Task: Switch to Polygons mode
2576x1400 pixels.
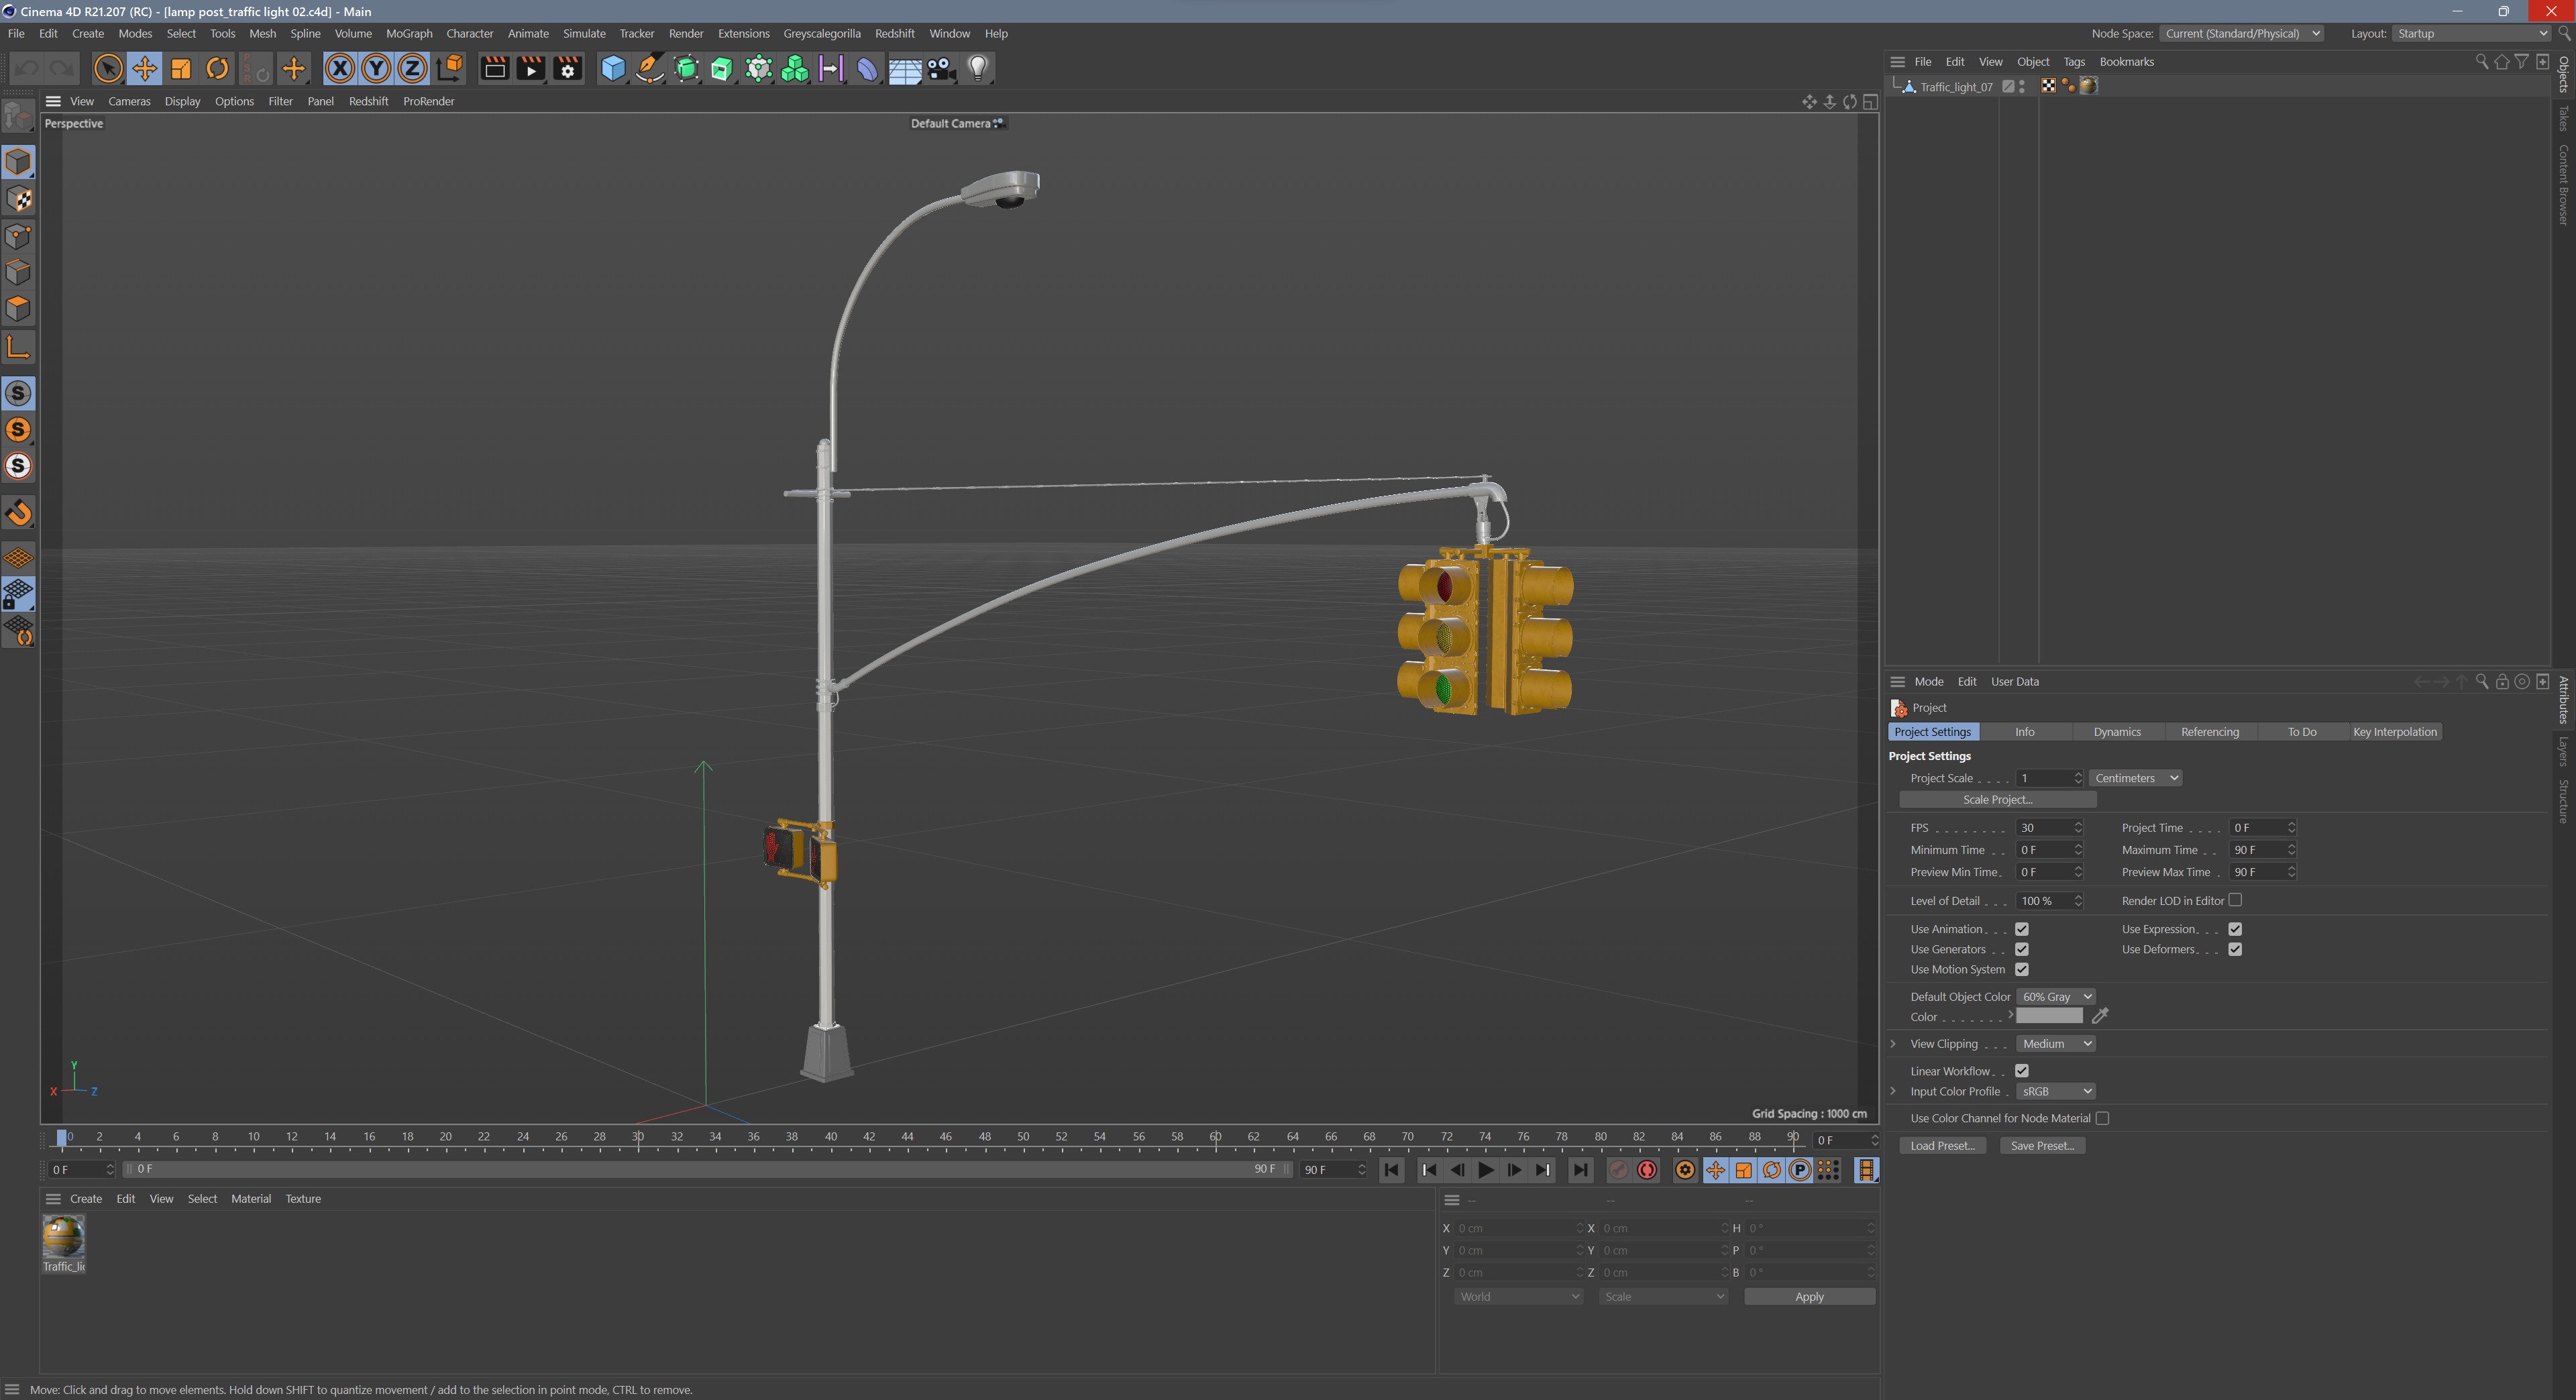Action: (18, 309)
